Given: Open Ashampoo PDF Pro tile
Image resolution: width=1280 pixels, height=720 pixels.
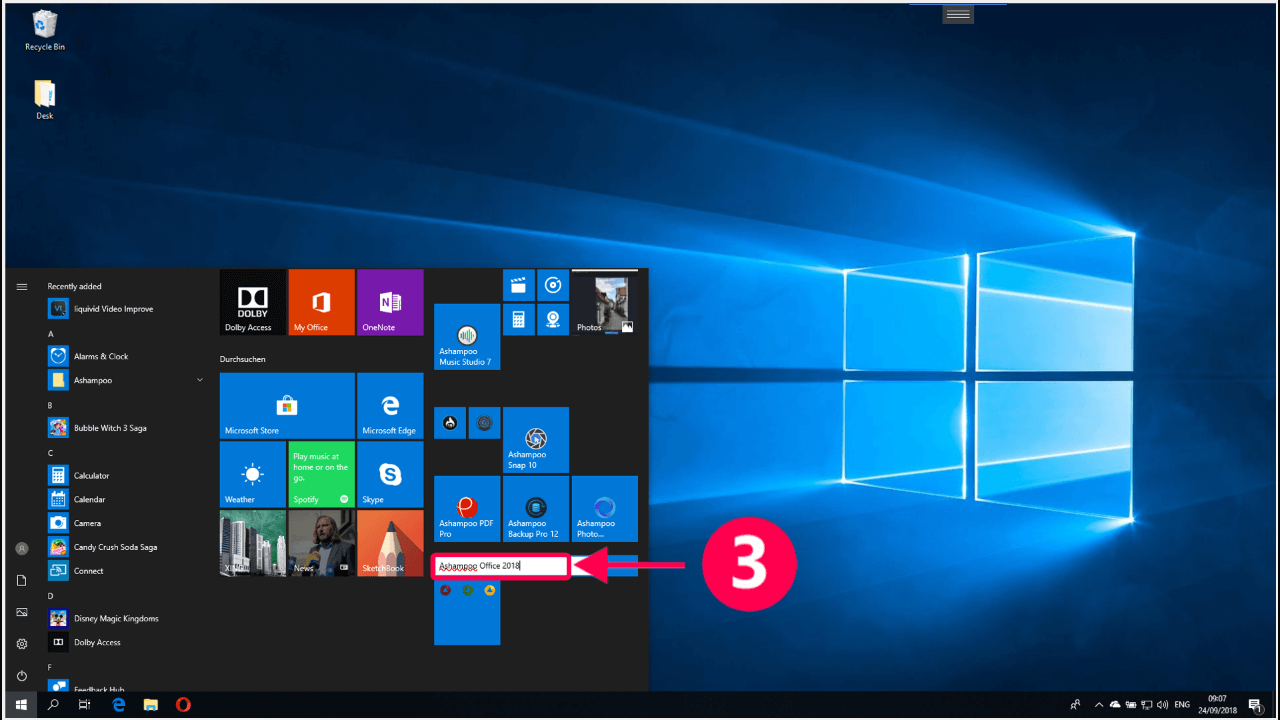Looking at the screenshot, I should [467, 509].
